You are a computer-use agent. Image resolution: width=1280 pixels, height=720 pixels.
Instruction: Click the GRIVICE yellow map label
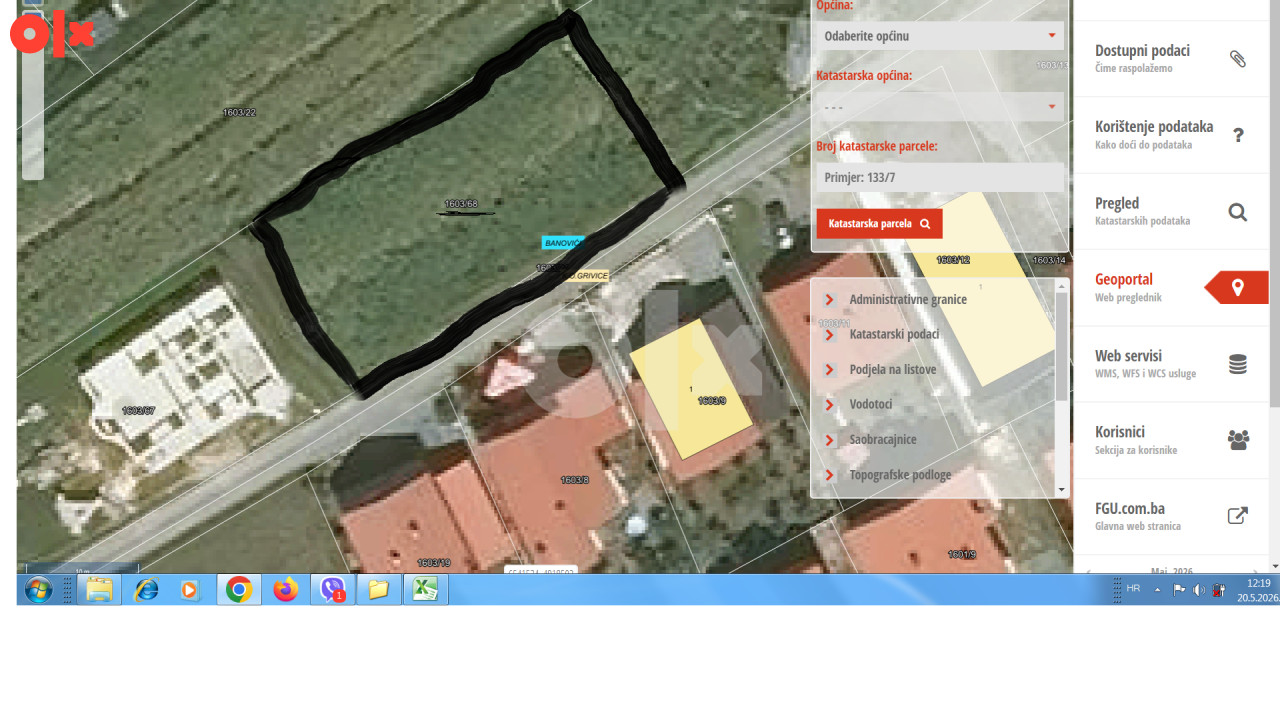[587, 275]
